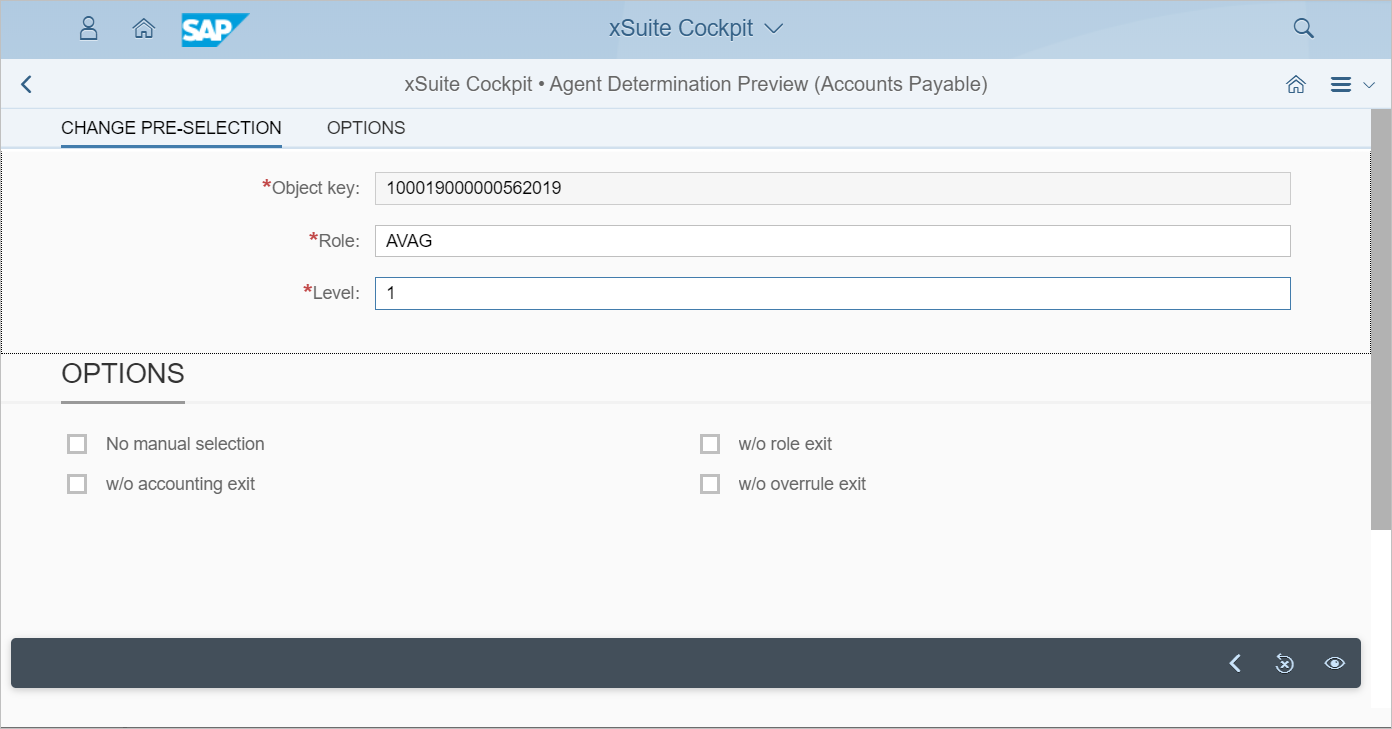
Task: Open the user profile icon
Action: (89, 28)
